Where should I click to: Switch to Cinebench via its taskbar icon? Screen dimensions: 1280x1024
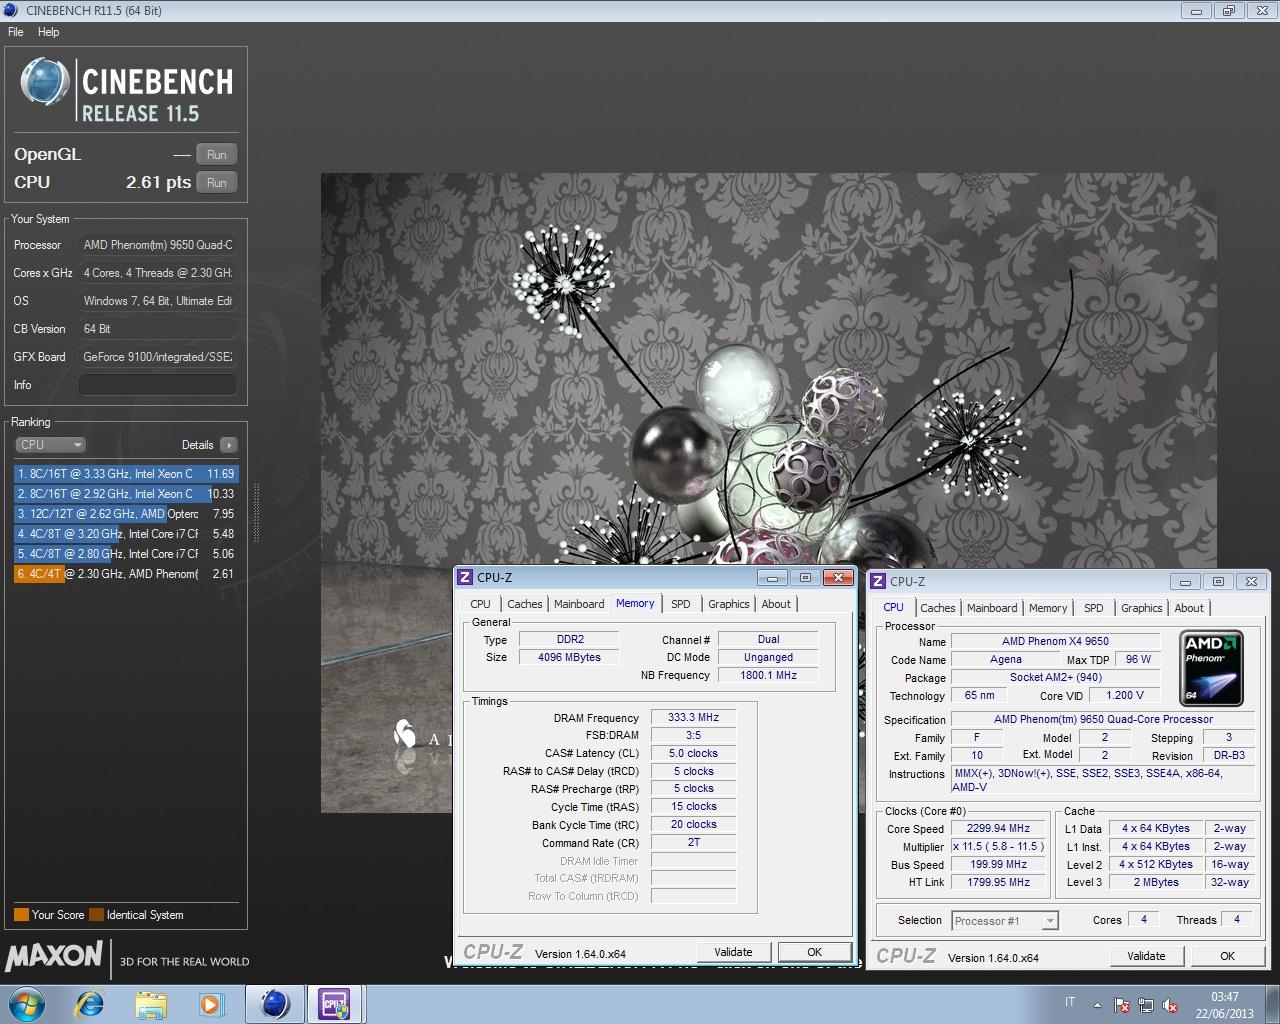tap(274, 1004)
